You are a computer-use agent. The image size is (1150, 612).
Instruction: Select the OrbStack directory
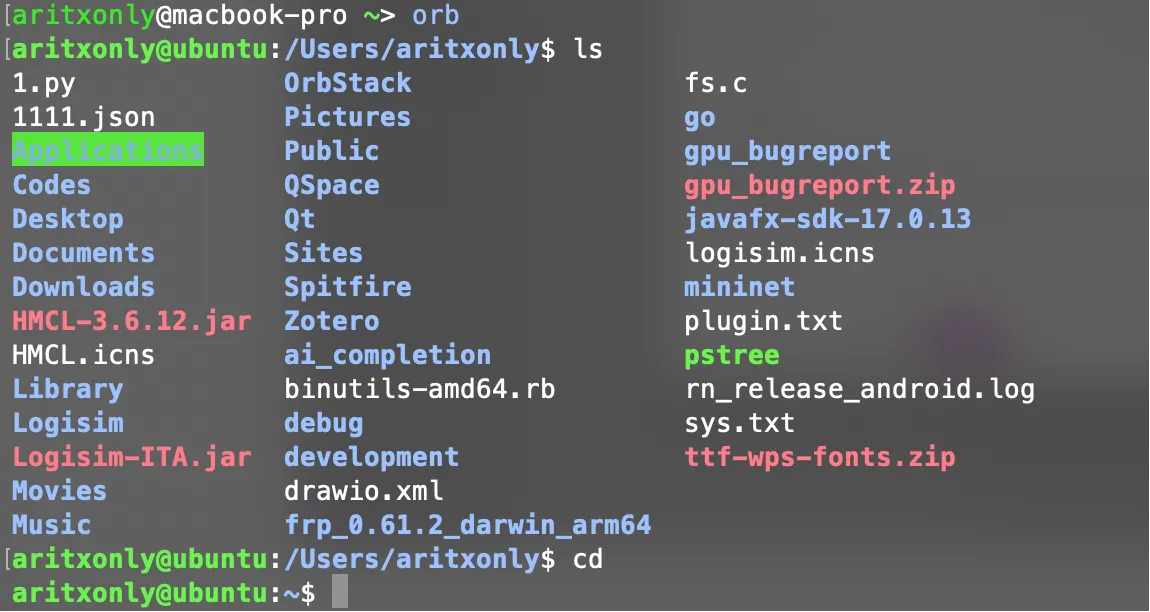(348, 82)
